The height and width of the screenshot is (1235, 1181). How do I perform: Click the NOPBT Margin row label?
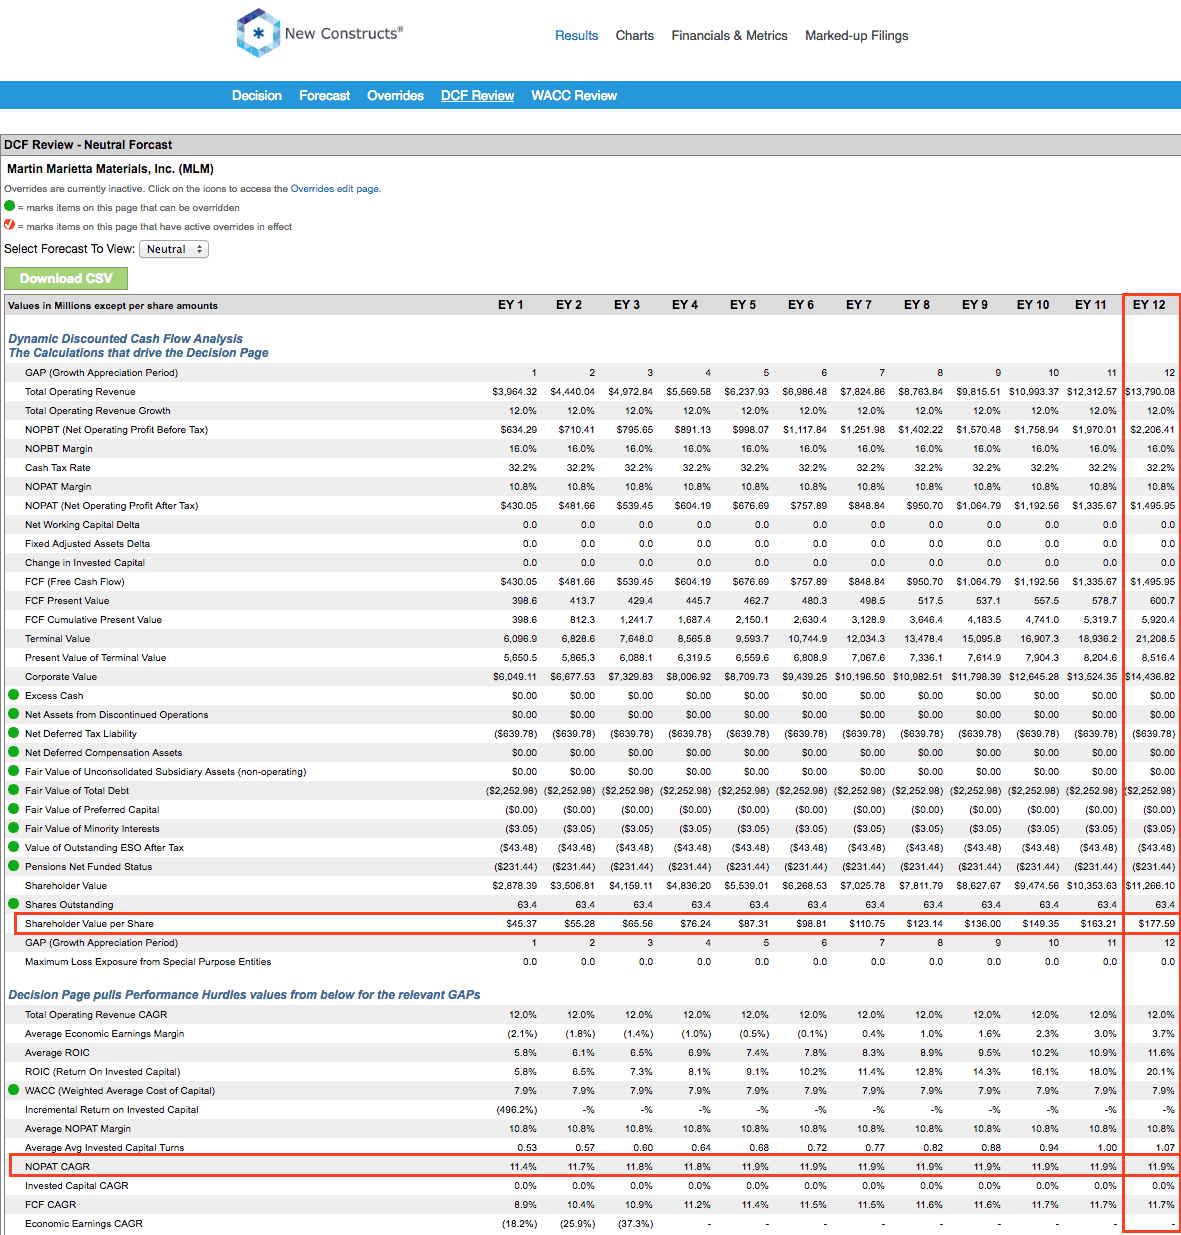coord(59,449)
